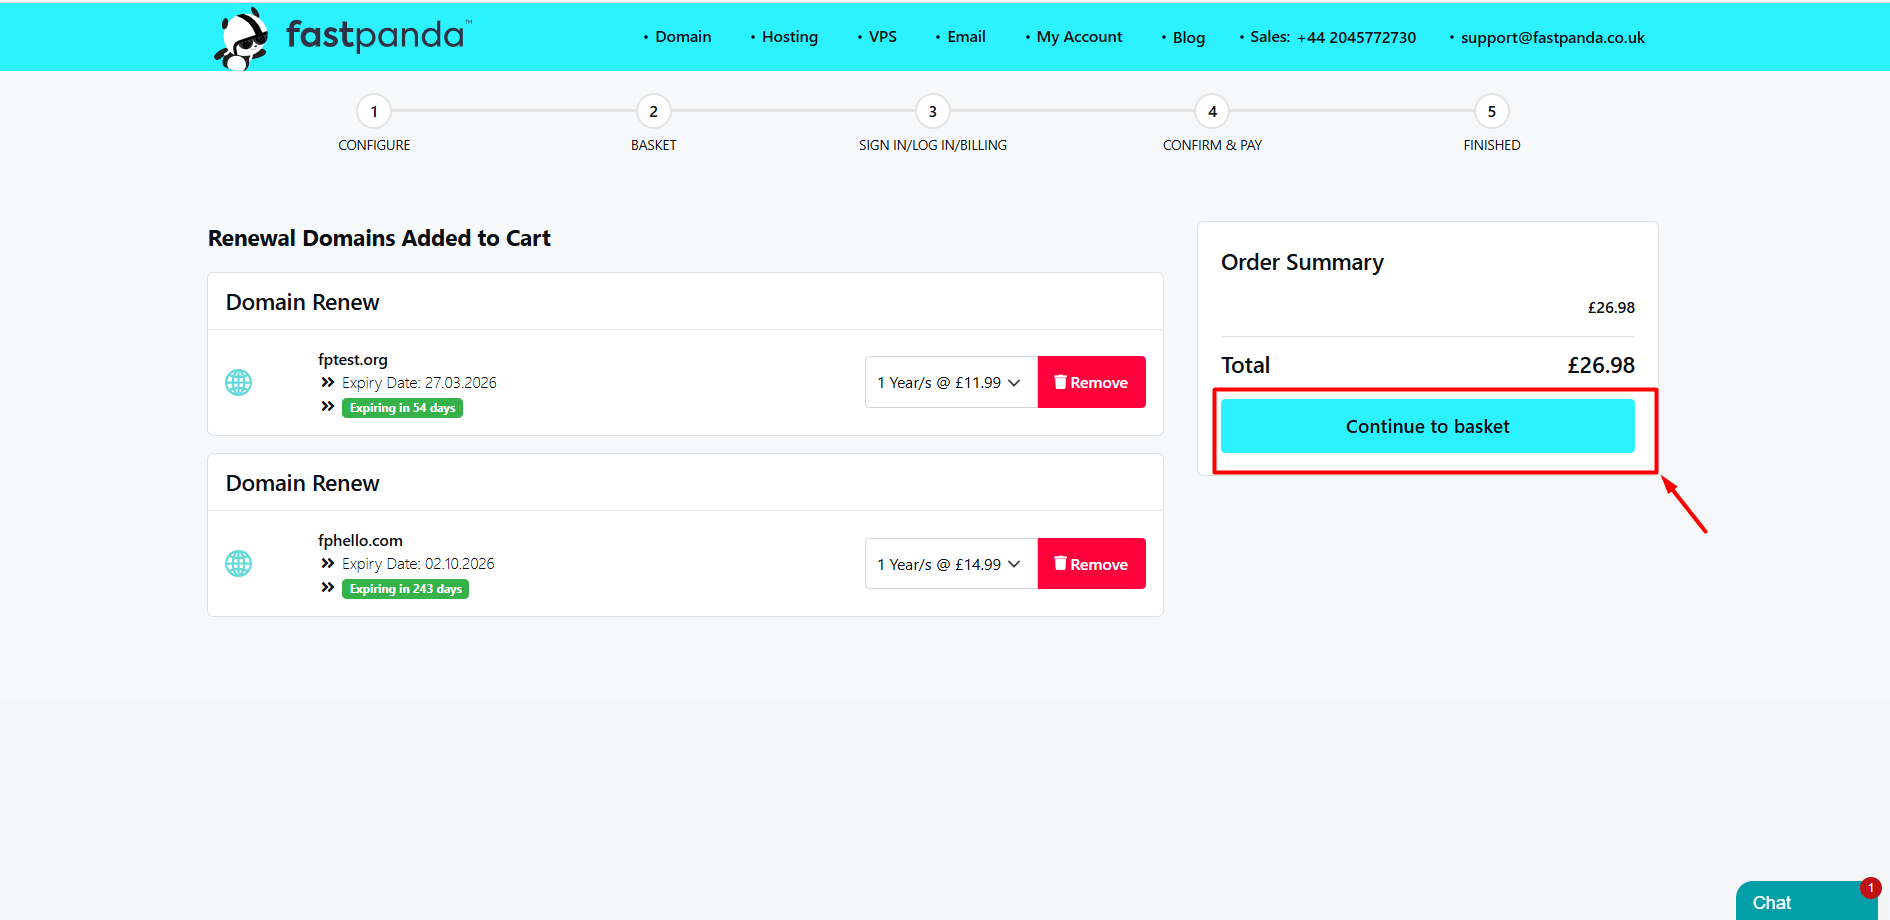Go to step 2 Basket circle
1890x920 pixels.
click(x=653, y=111)
